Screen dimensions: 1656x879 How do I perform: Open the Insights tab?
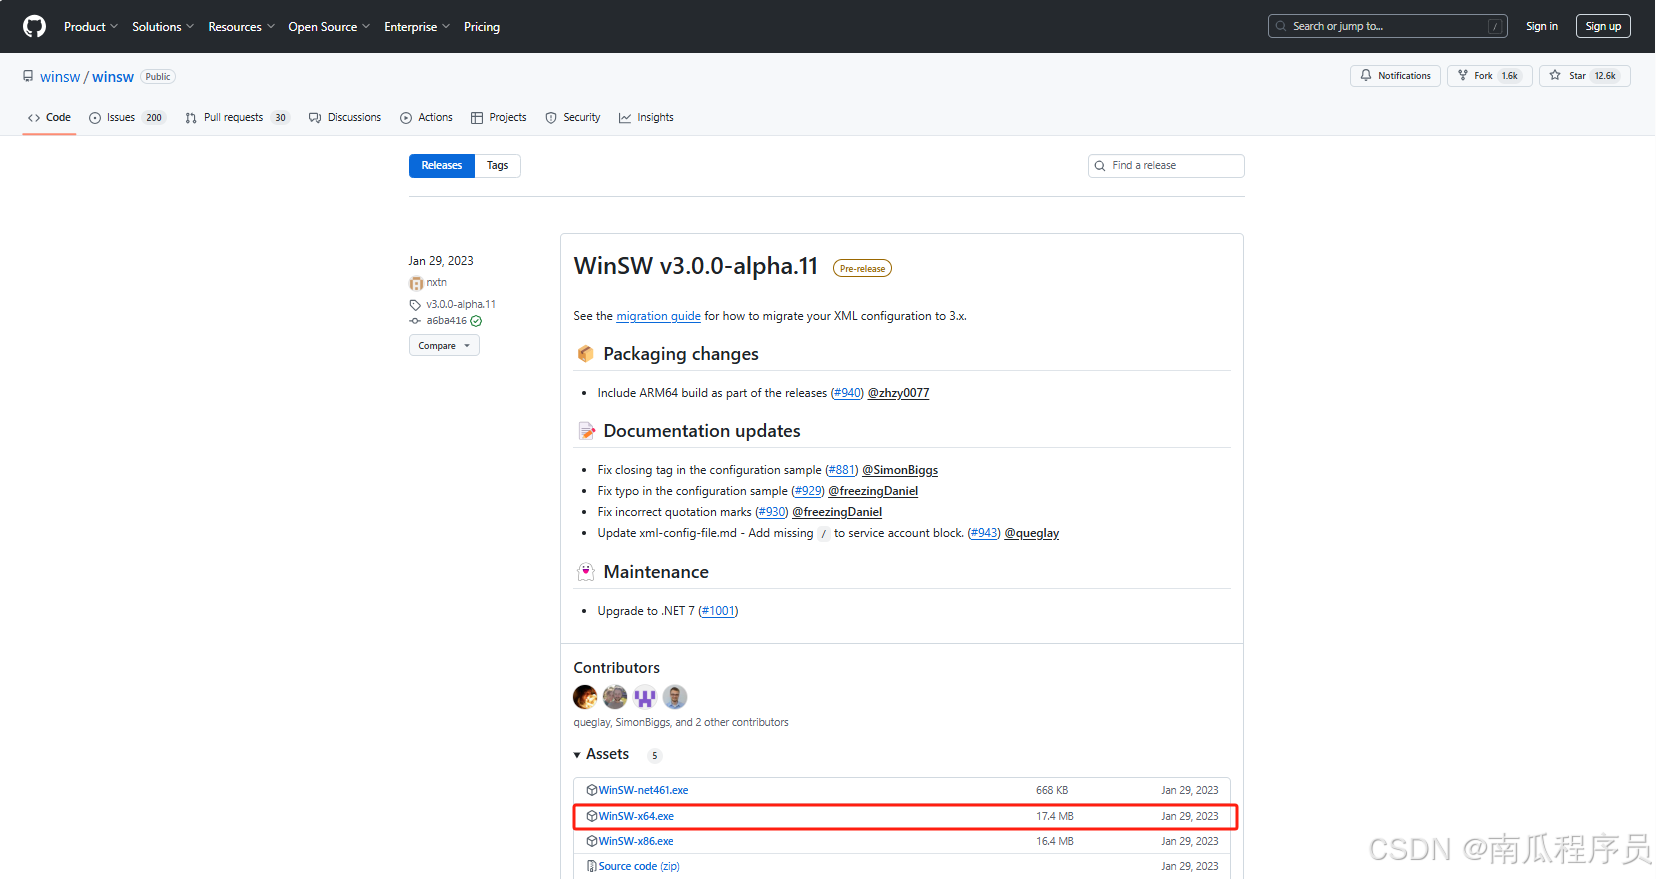646,118
